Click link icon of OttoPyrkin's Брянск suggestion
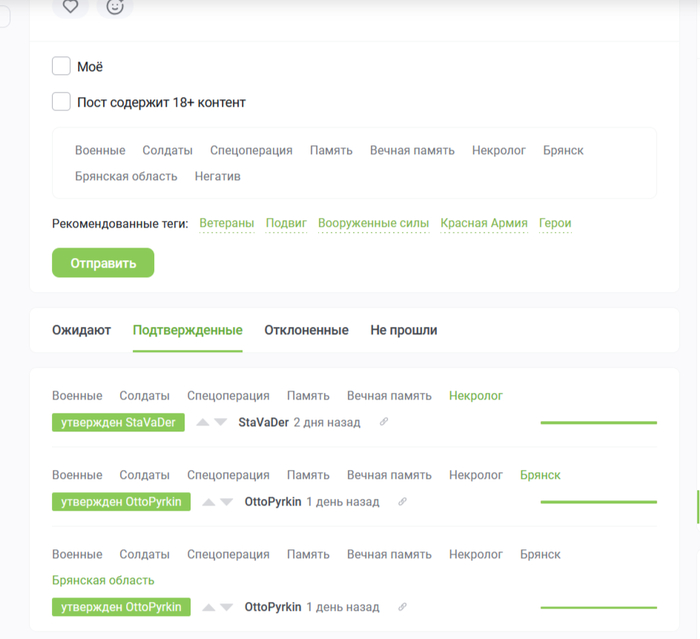This screenshot has width=700, height=639. pos(403,502)
